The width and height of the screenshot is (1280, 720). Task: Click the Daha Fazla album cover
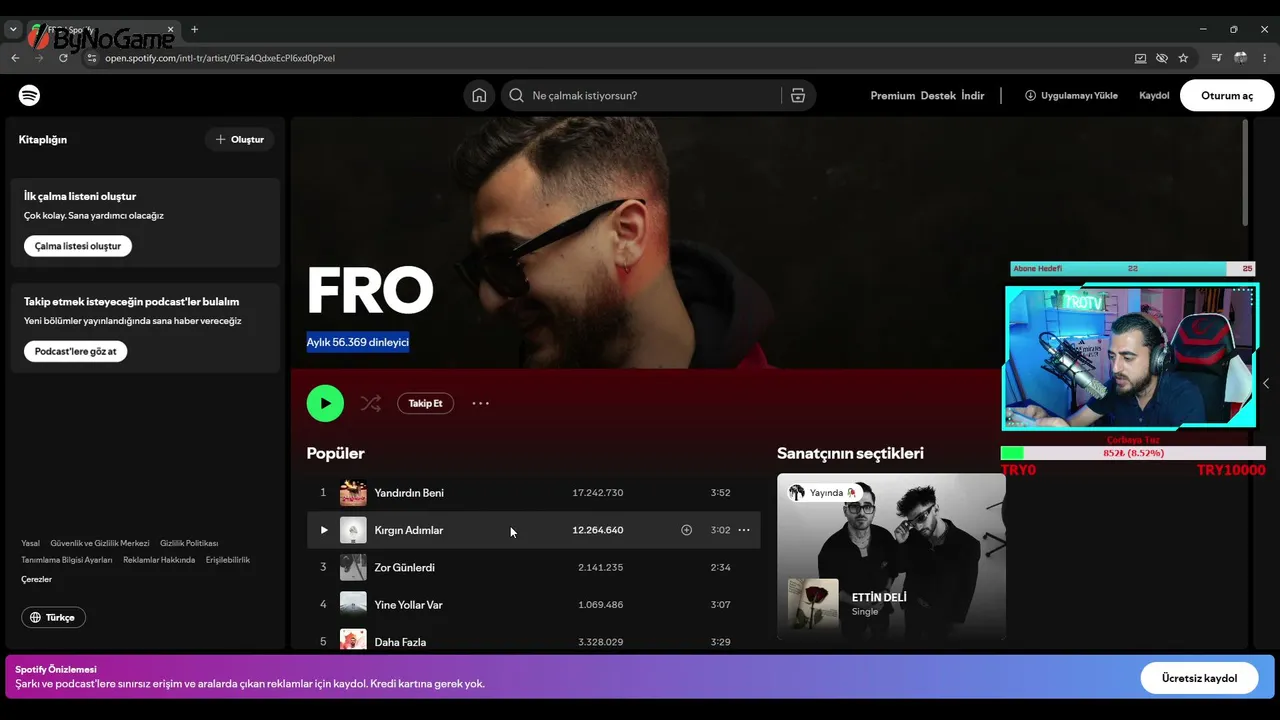[x=353, y=640]
